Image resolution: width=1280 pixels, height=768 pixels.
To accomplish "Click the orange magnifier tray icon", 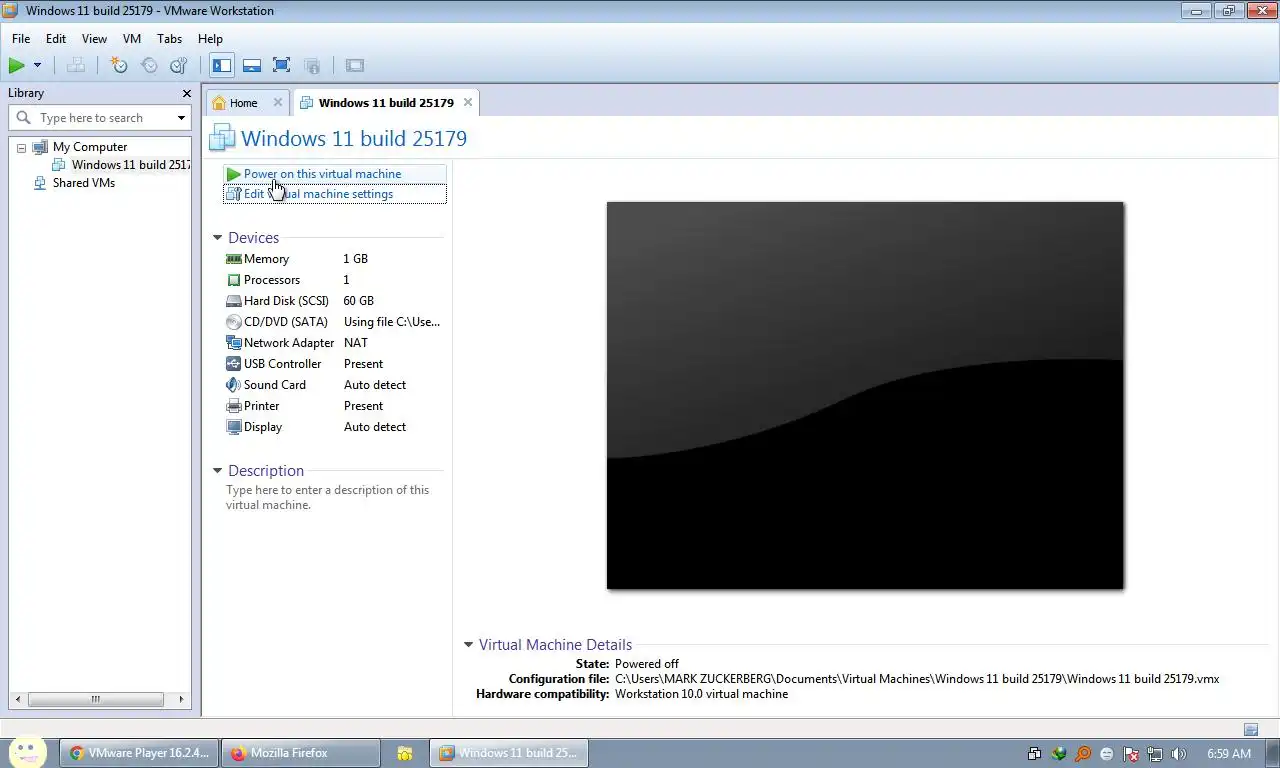I will click(x=1083, y=754).
